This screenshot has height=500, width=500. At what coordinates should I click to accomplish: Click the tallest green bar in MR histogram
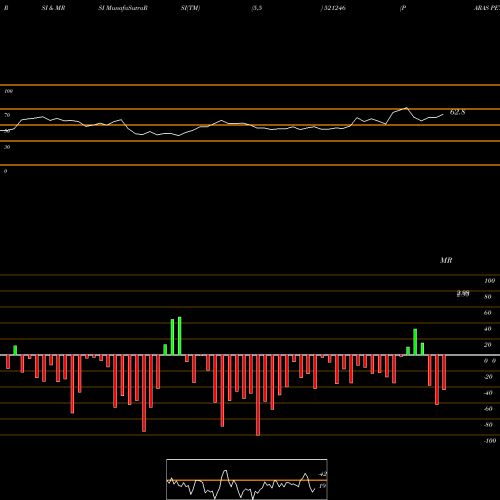click(180, 336)
